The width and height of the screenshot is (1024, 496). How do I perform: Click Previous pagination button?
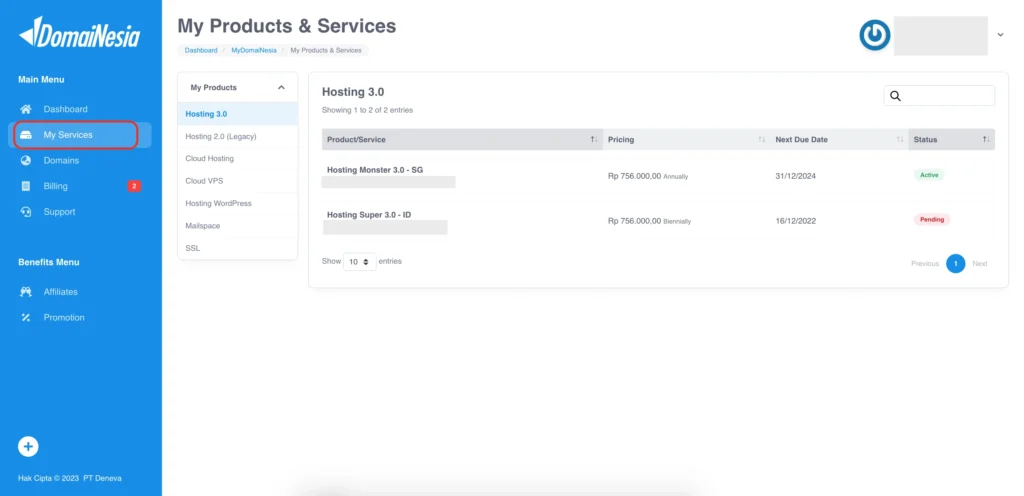pyautogui.click(x=925, y=264)
